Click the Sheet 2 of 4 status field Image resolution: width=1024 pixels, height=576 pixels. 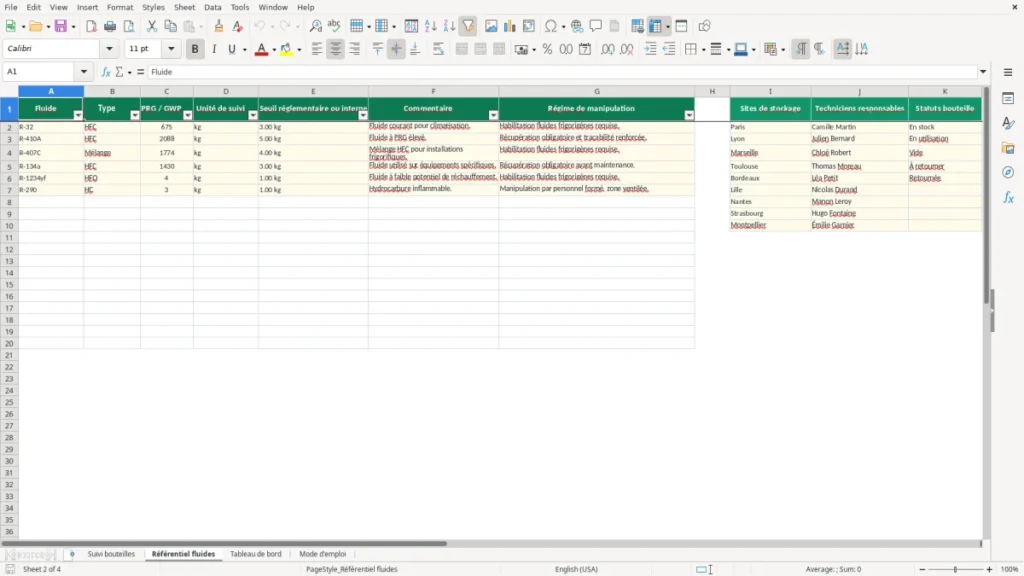coord(42,569)
